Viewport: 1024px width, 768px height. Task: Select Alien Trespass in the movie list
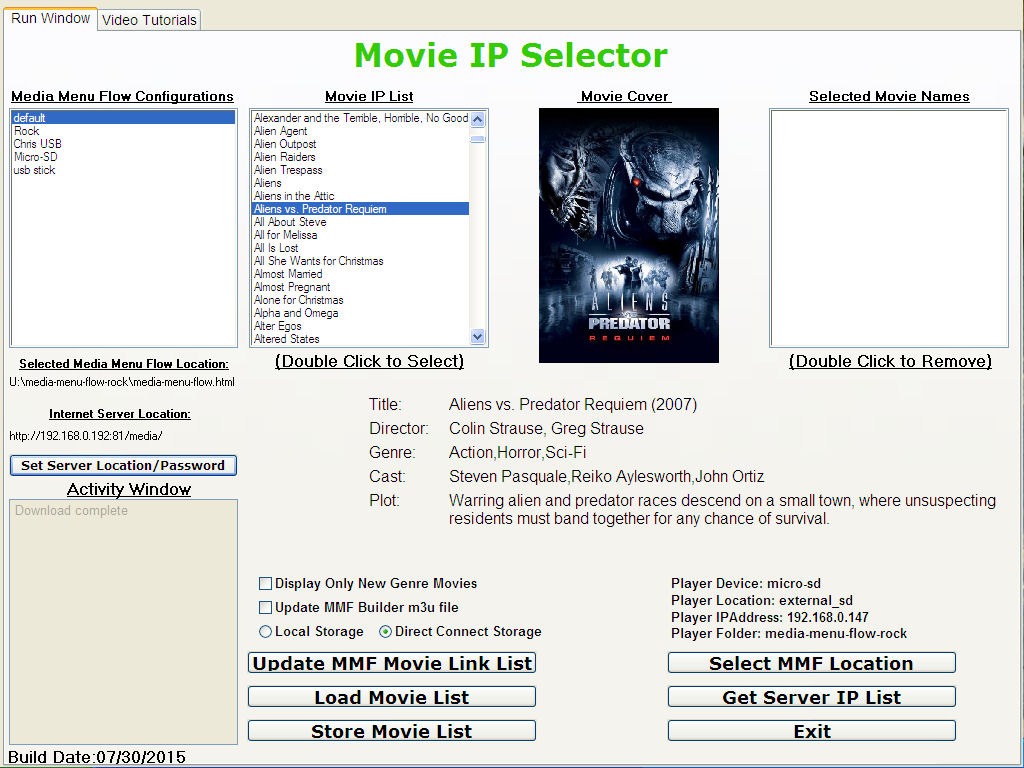360,170
